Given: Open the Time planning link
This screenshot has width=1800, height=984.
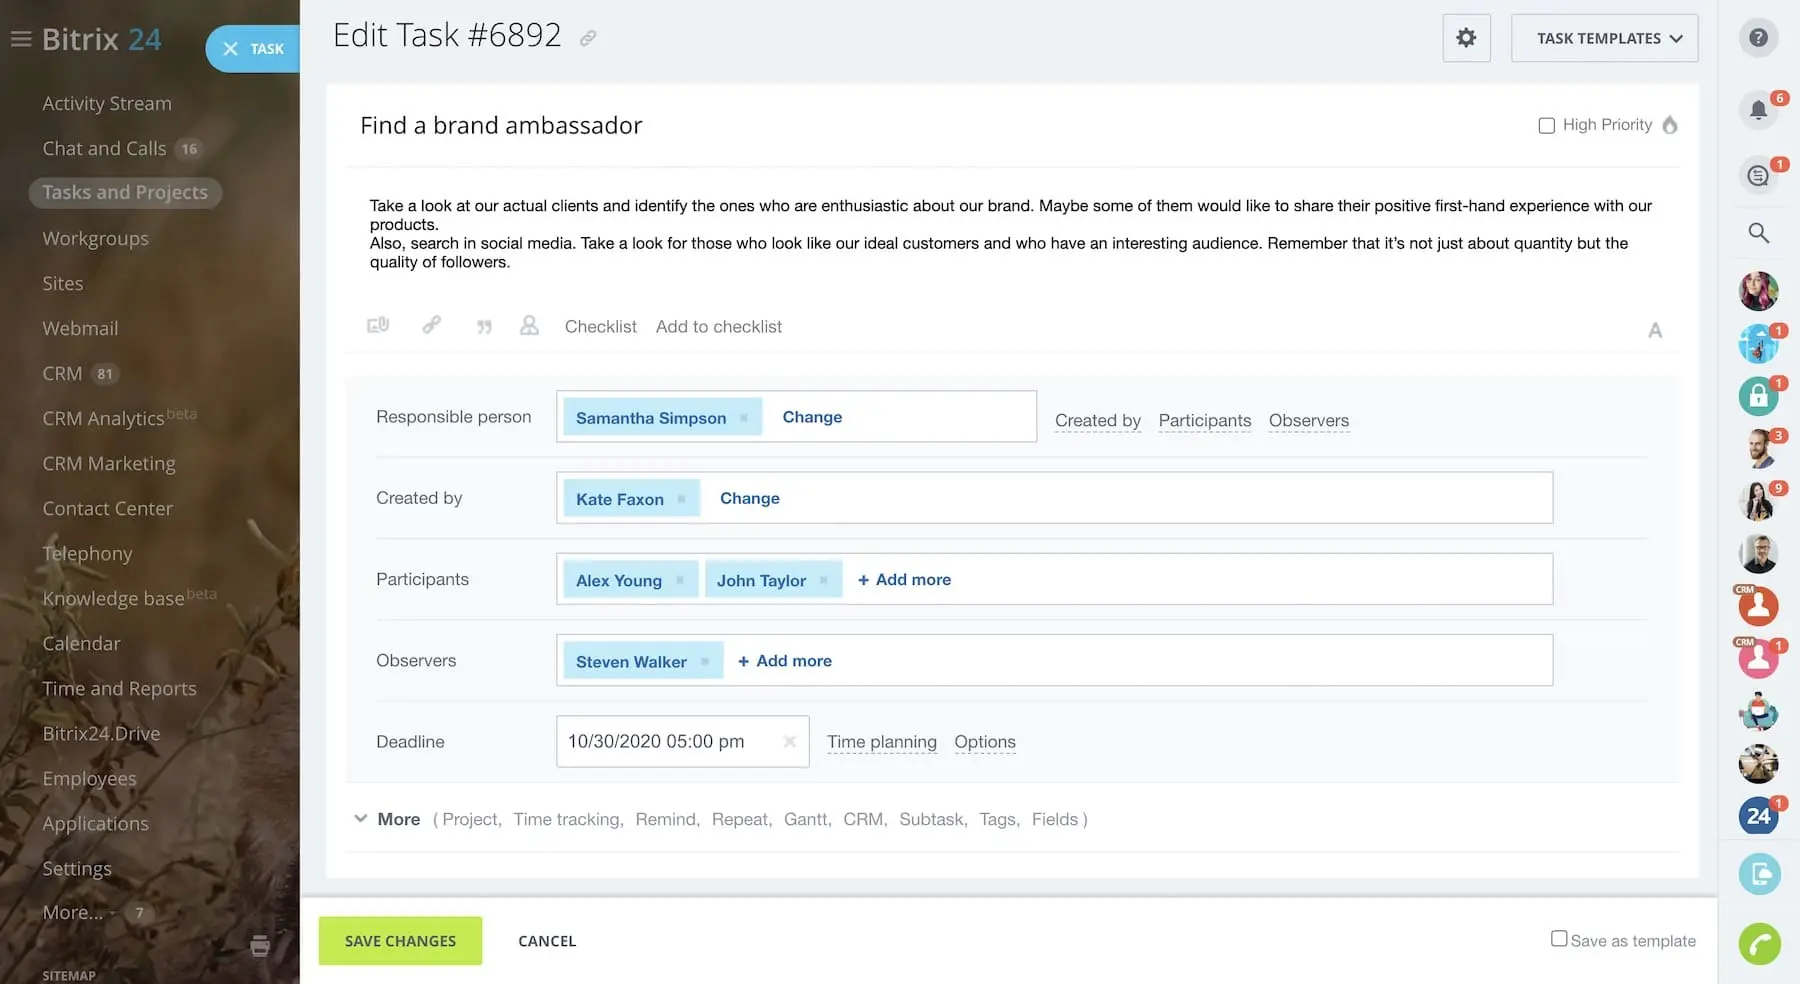Looking at the screenshot, I should [x=881, y=742].
